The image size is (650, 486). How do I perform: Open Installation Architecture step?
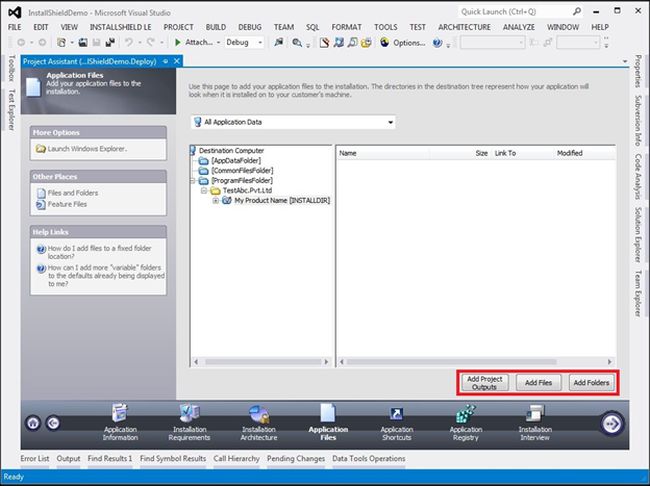[x=259, y=422]
